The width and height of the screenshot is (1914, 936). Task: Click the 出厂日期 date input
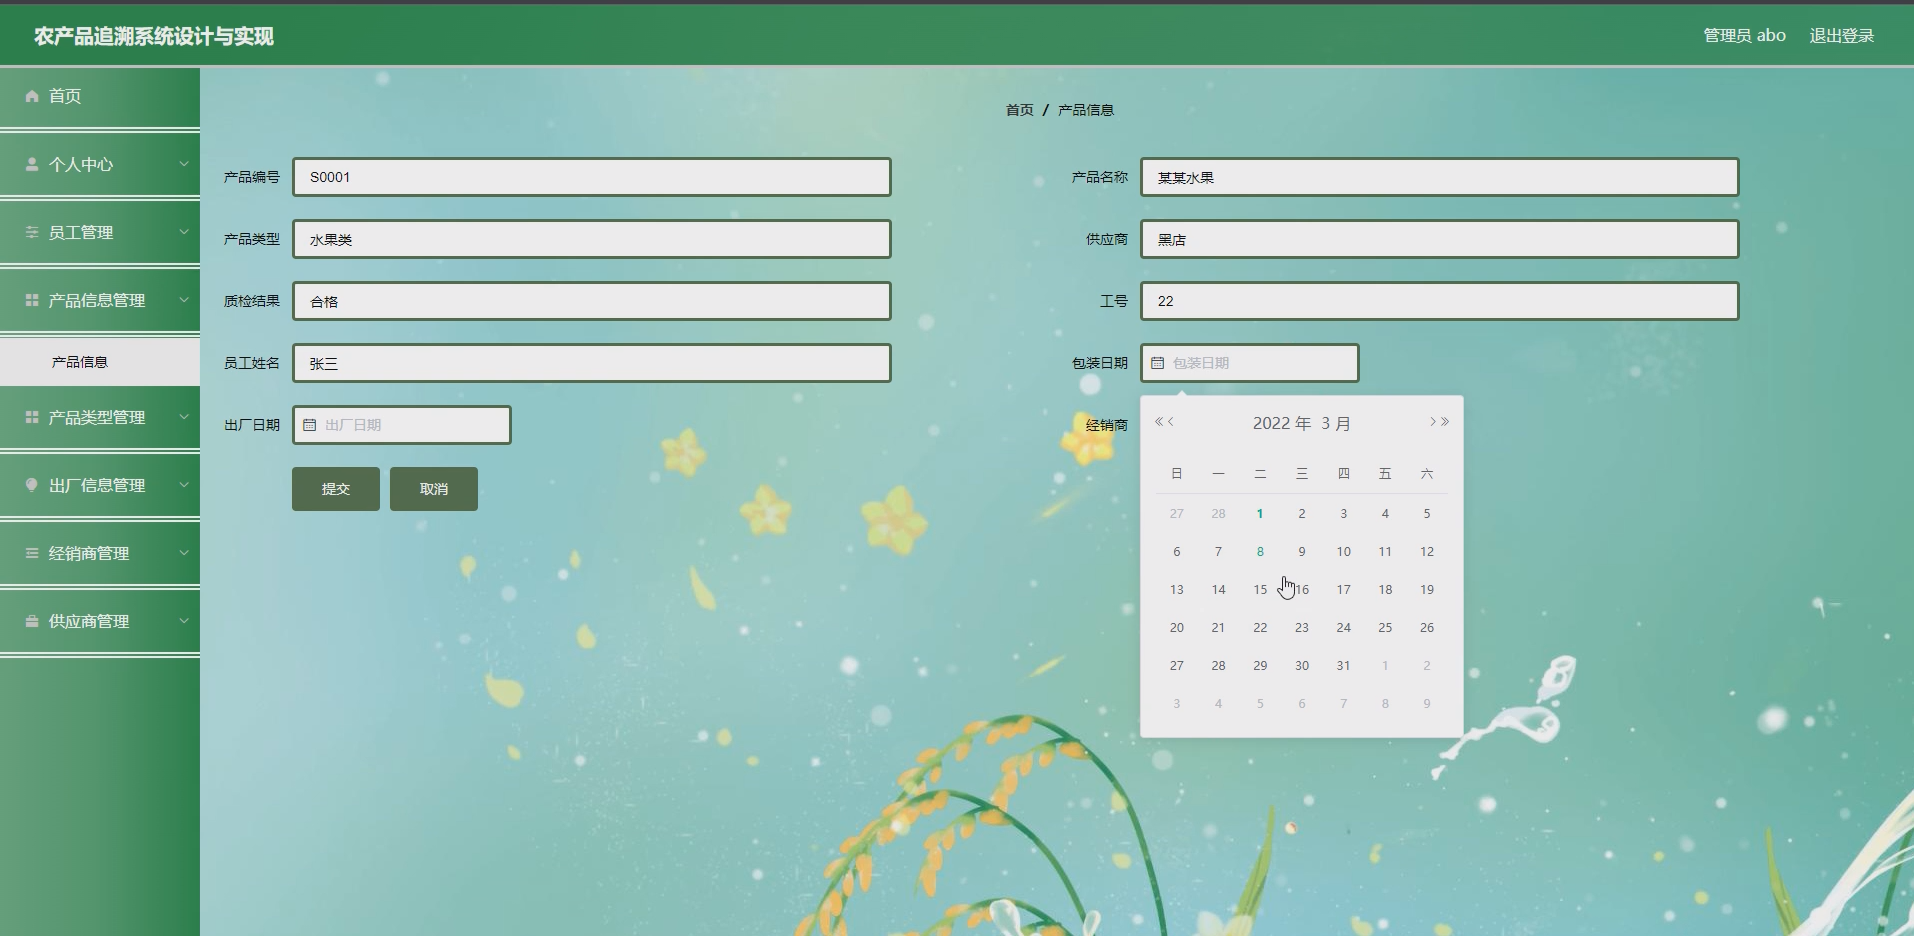402,425
